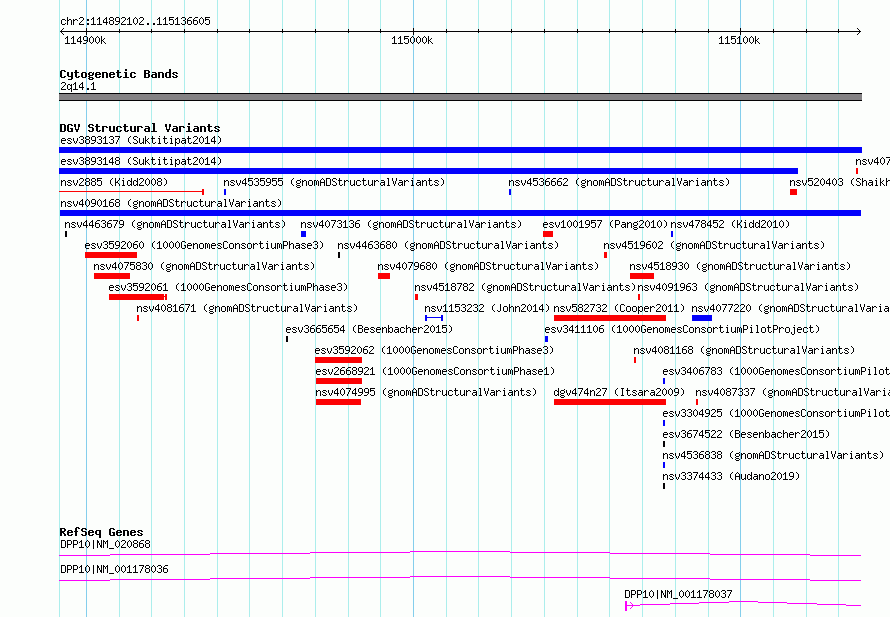The width and height of the screenshot is (890, 617).
Task: Click esv2668921 1000Genomes Phase1 label
Action: click(435, 371)
